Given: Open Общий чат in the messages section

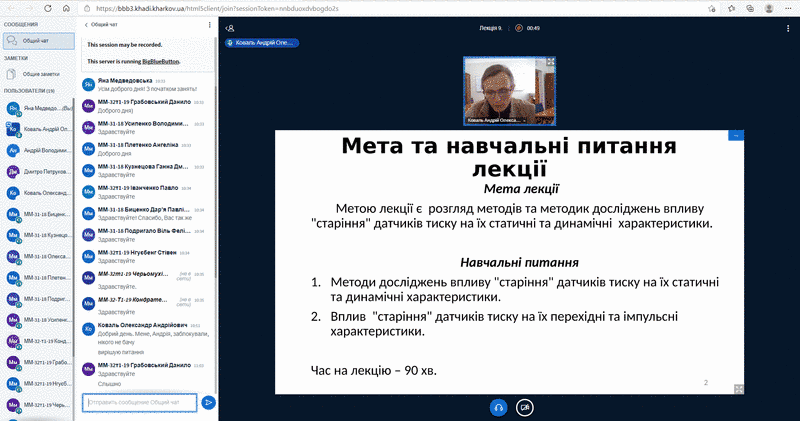Looking at the screenshot, I should [x=37, y=41].
